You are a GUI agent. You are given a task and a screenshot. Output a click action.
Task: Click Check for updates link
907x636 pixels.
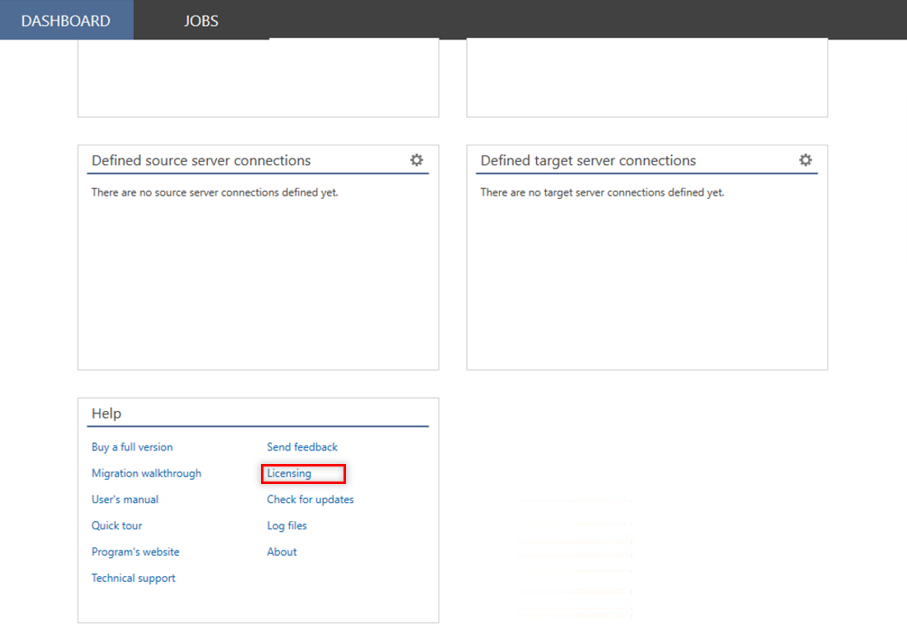(x=310, y=499)
